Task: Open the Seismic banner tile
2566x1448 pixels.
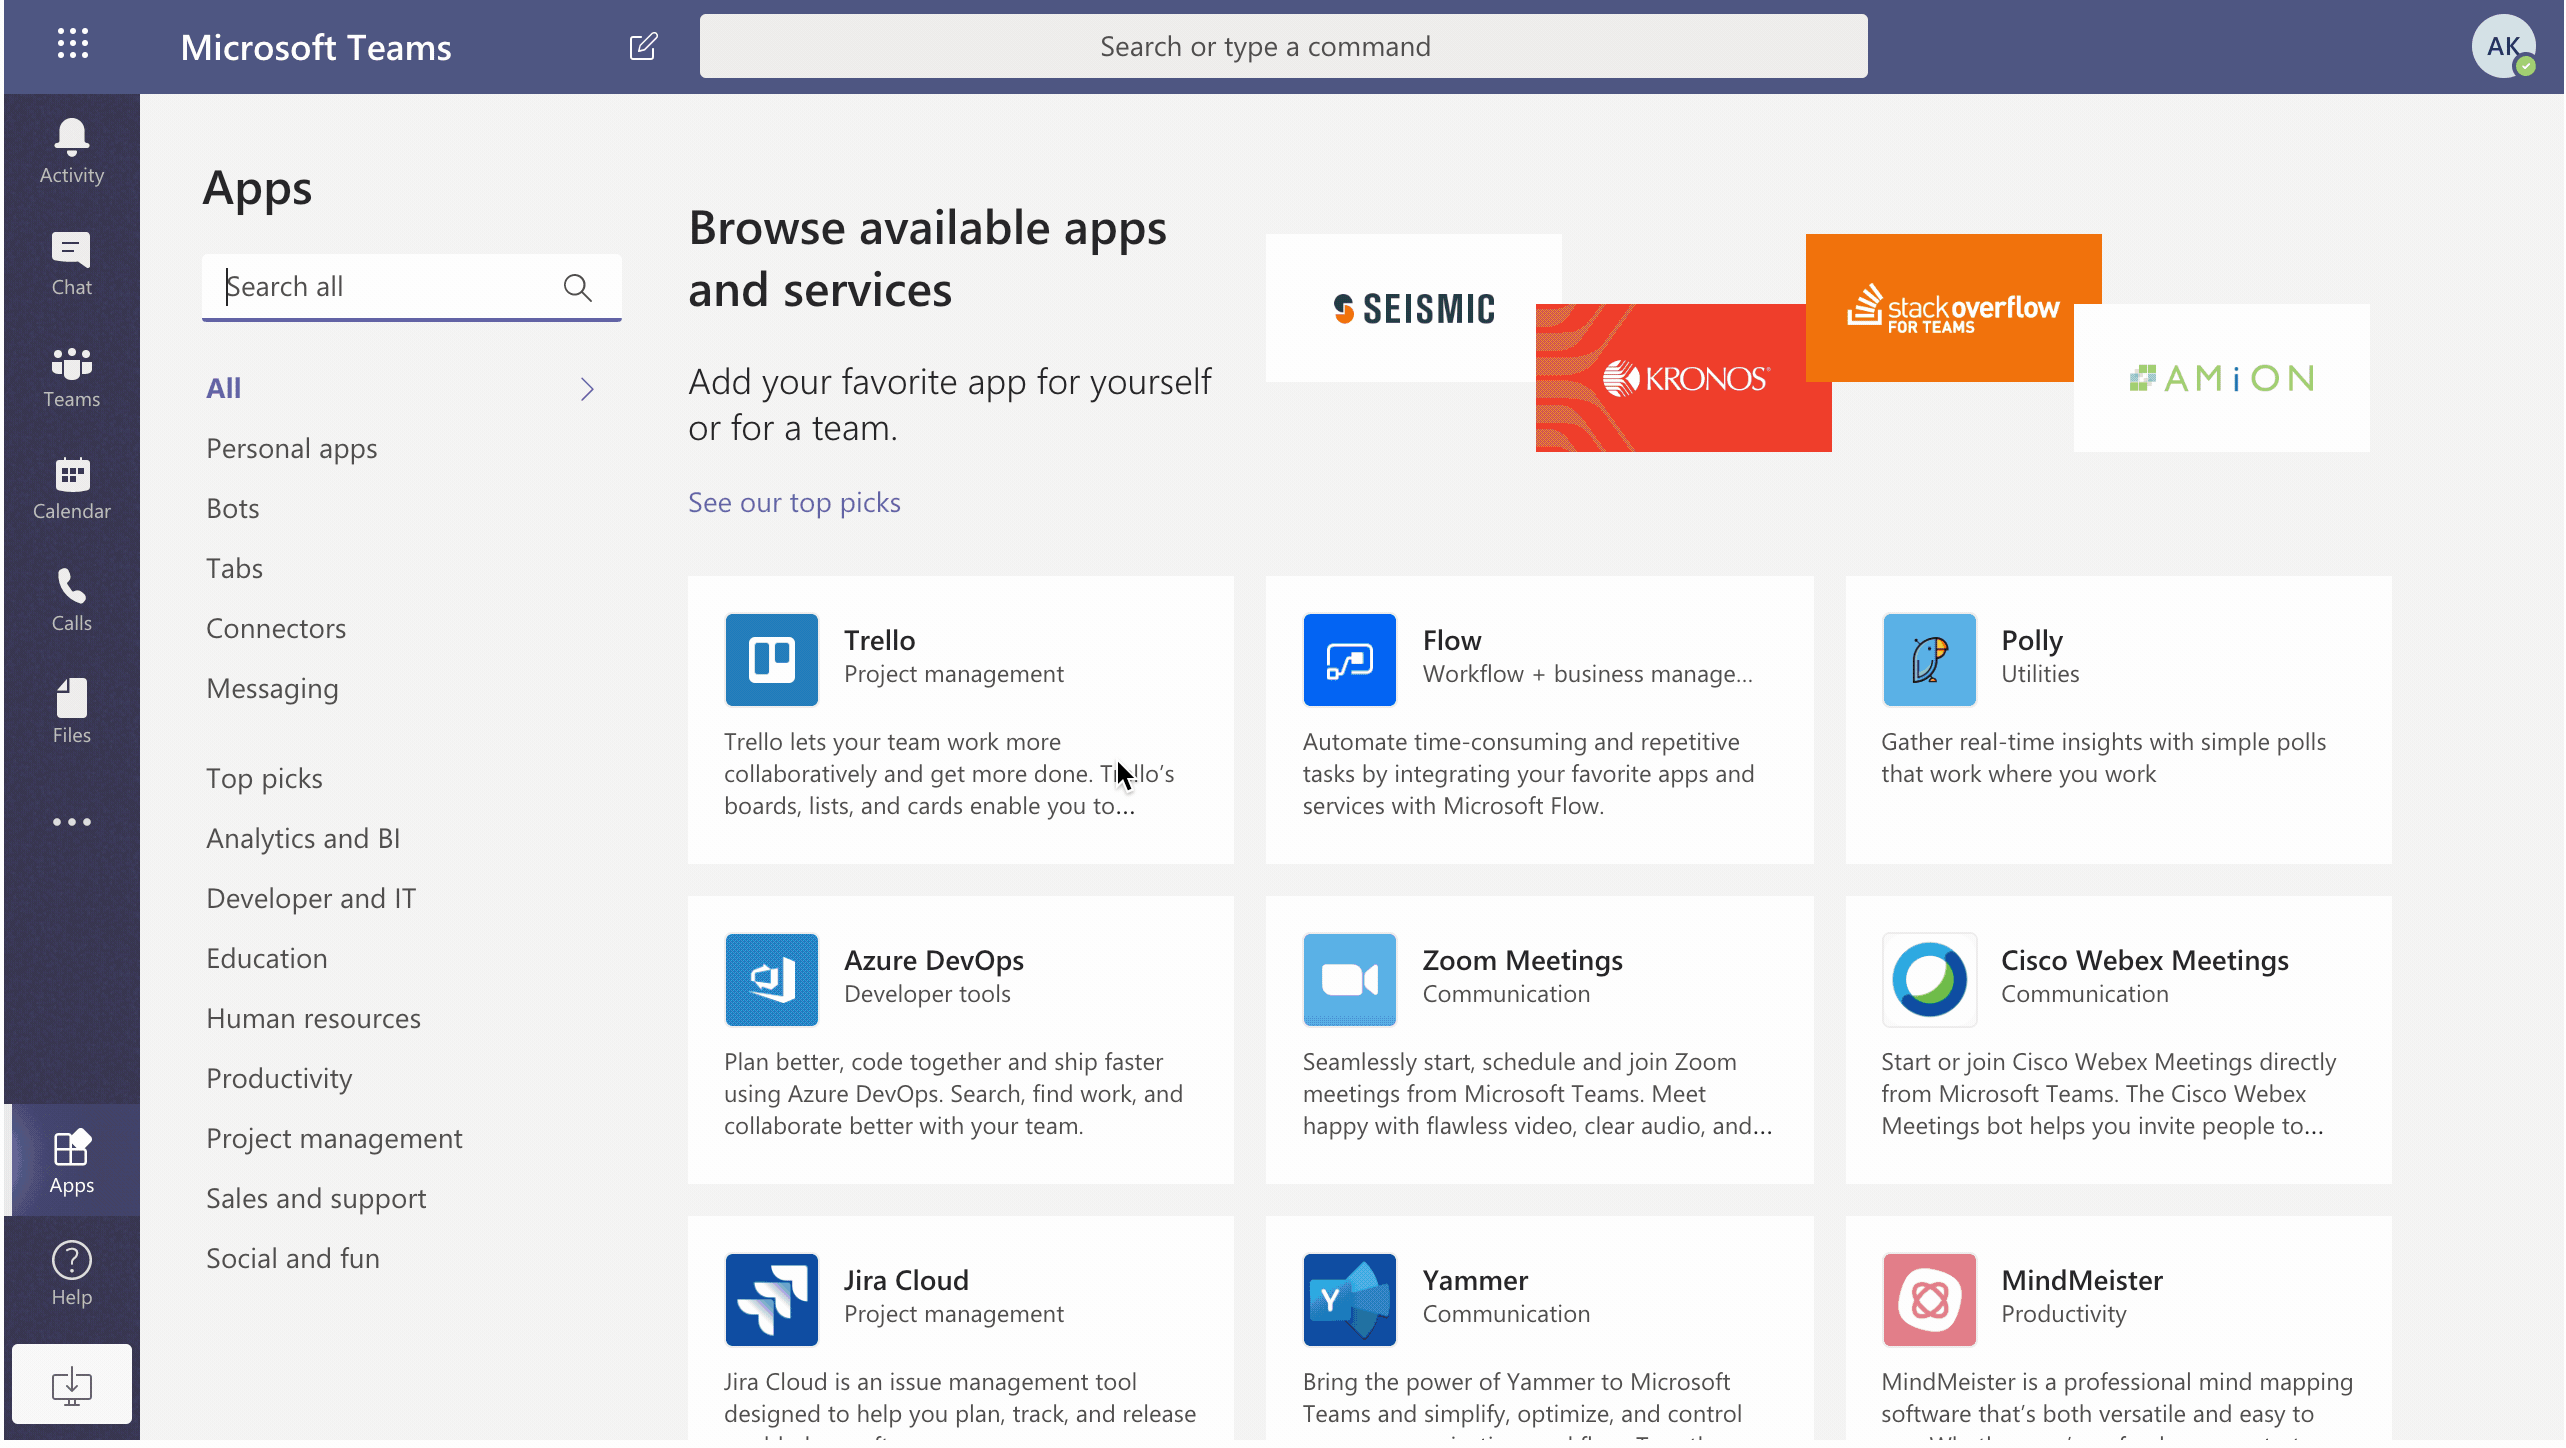Action: pos(1413,308)
